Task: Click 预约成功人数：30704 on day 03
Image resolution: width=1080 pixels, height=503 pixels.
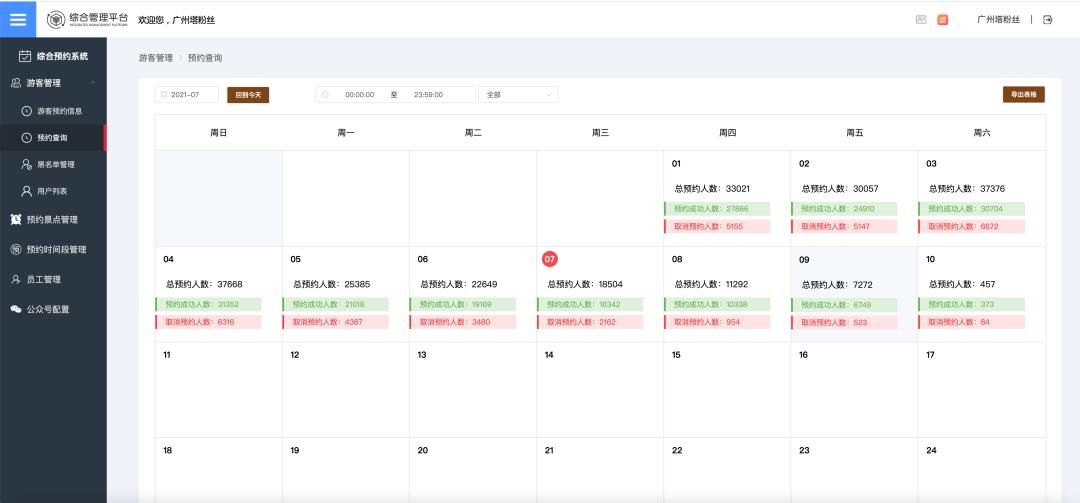Action: (971, 209)
